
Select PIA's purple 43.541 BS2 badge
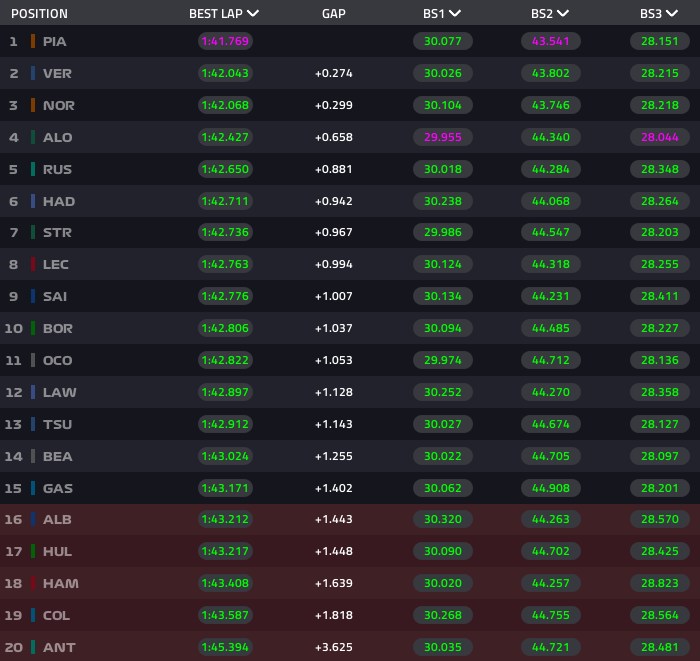click(550, 41)
